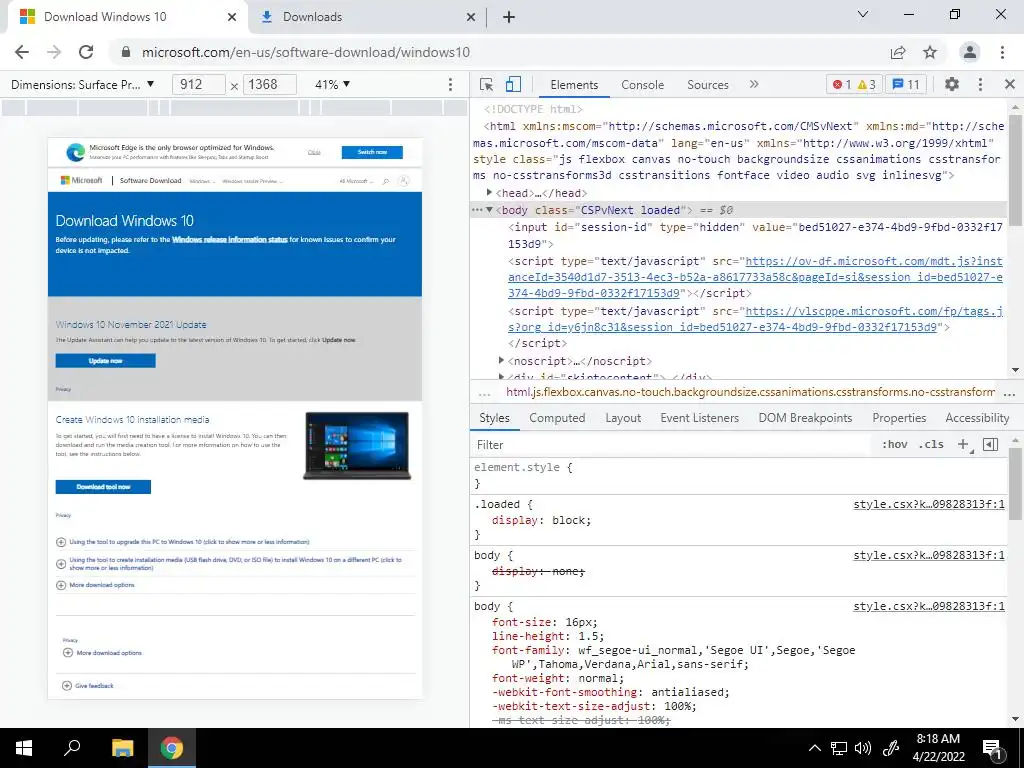Open the Windows Start menu
The width and height of the screenshot is (1024, 768).
coord(24,748)
